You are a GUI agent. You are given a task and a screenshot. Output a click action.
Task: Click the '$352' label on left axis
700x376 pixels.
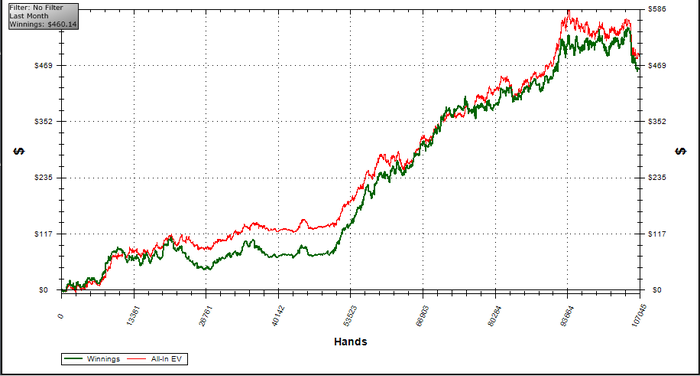pyautogui.click(x=43, y=121)
